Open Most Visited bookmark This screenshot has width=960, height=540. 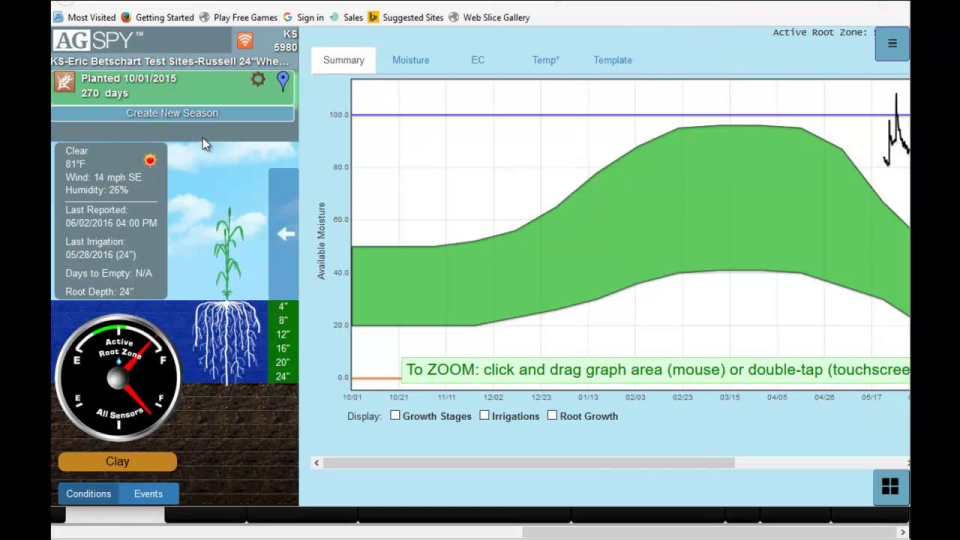pos(84,17)
